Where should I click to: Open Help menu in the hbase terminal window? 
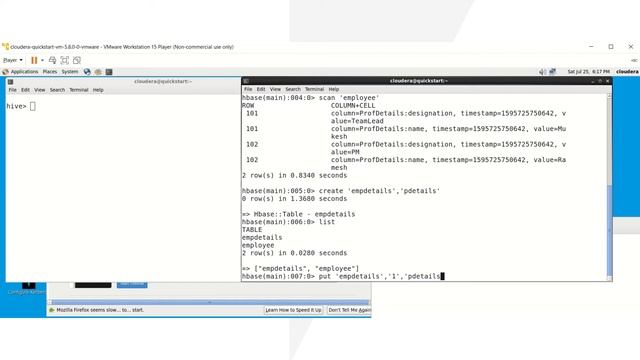[x=334, y=89]
